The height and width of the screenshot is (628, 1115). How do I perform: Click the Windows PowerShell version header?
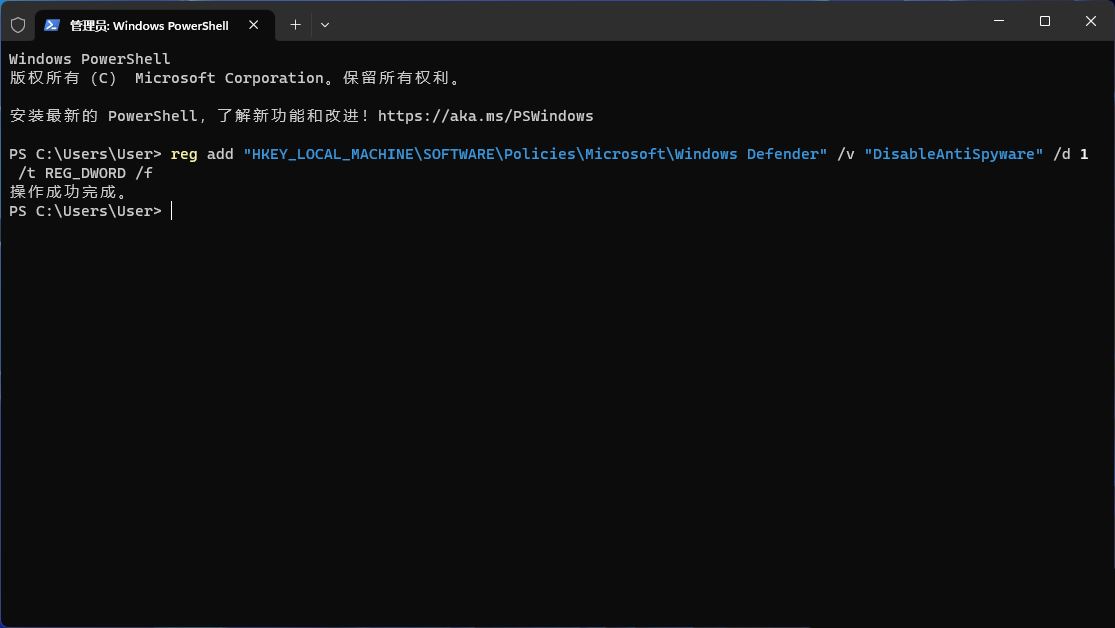pos(88,58)
